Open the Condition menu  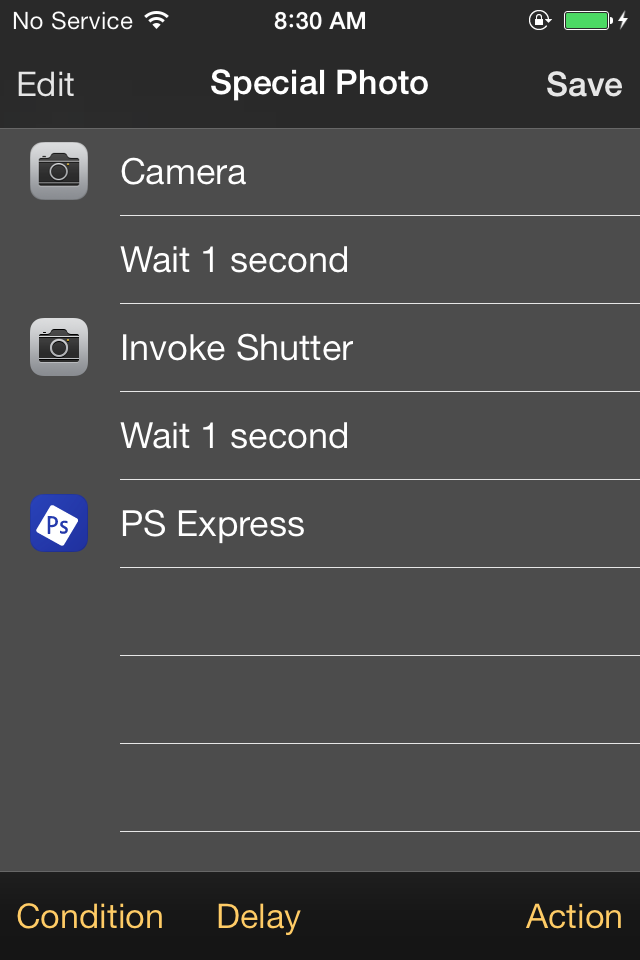click(x=90, y=916)
